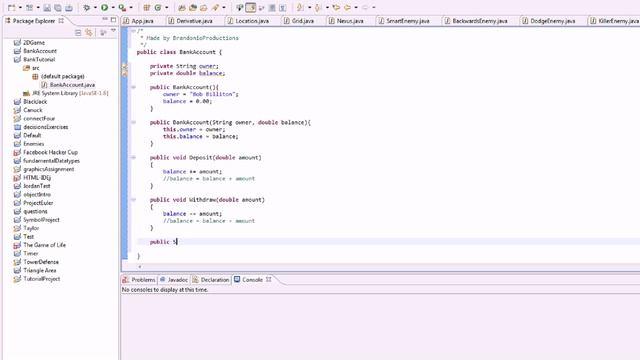
Task: Switch to the App.java editor tab
Action: (139, 21)
